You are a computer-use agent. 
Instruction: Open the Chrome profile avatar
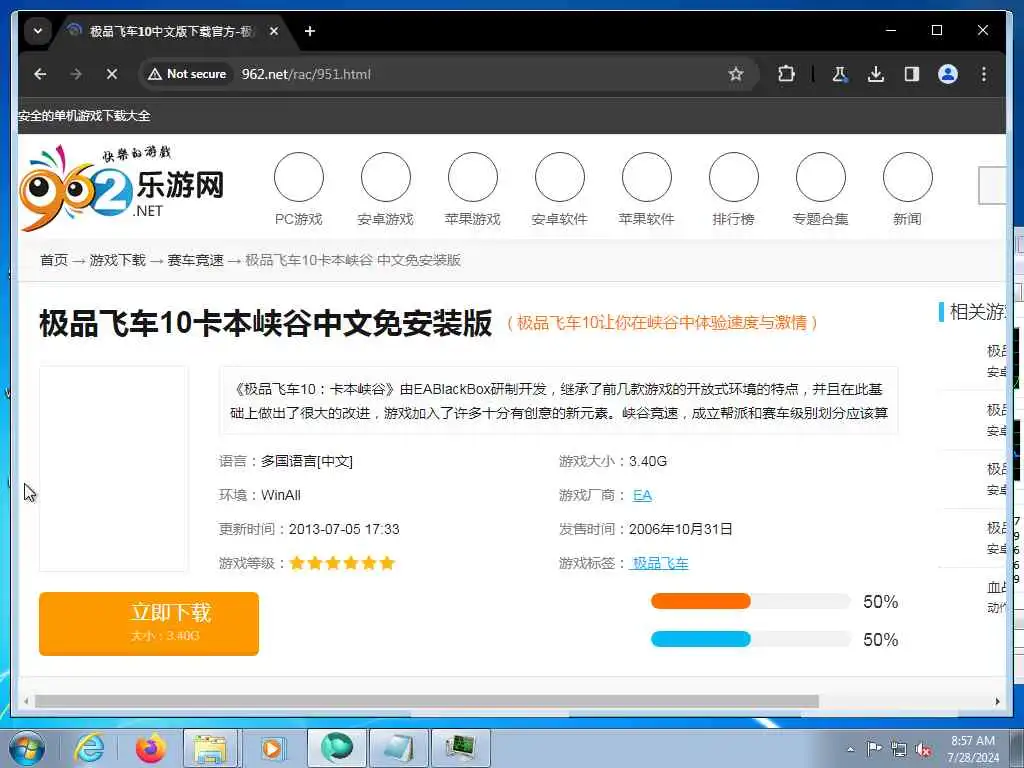coord(948,74)
